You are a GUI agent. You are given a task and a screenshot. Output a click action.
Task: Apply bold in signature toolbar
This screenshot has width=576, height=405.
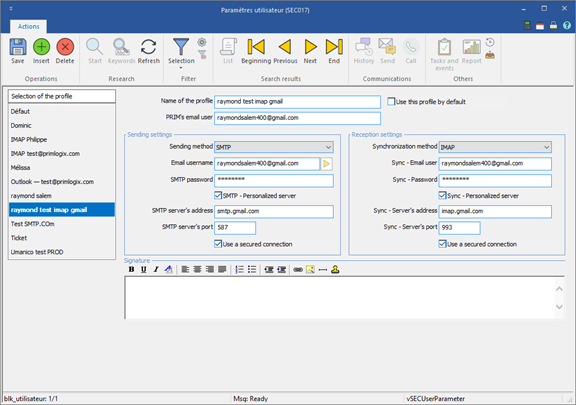tap(131, 269)
